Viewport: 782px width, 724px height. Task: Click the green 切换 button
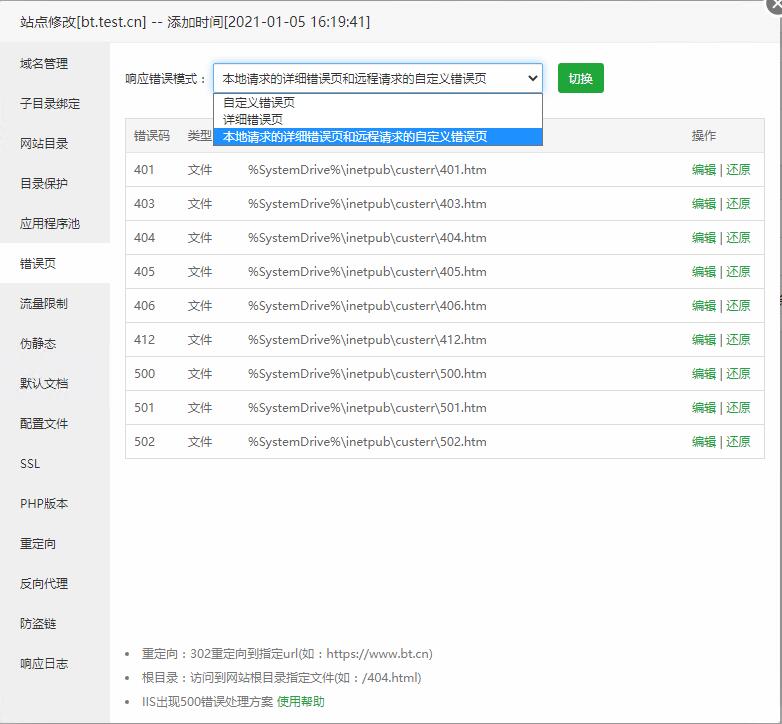point(580,78)
